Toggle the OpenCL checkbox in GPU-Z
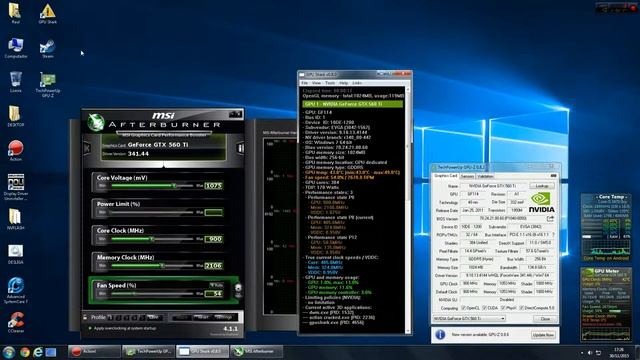The height and width of the screenshot is (360, 640). 463,308
